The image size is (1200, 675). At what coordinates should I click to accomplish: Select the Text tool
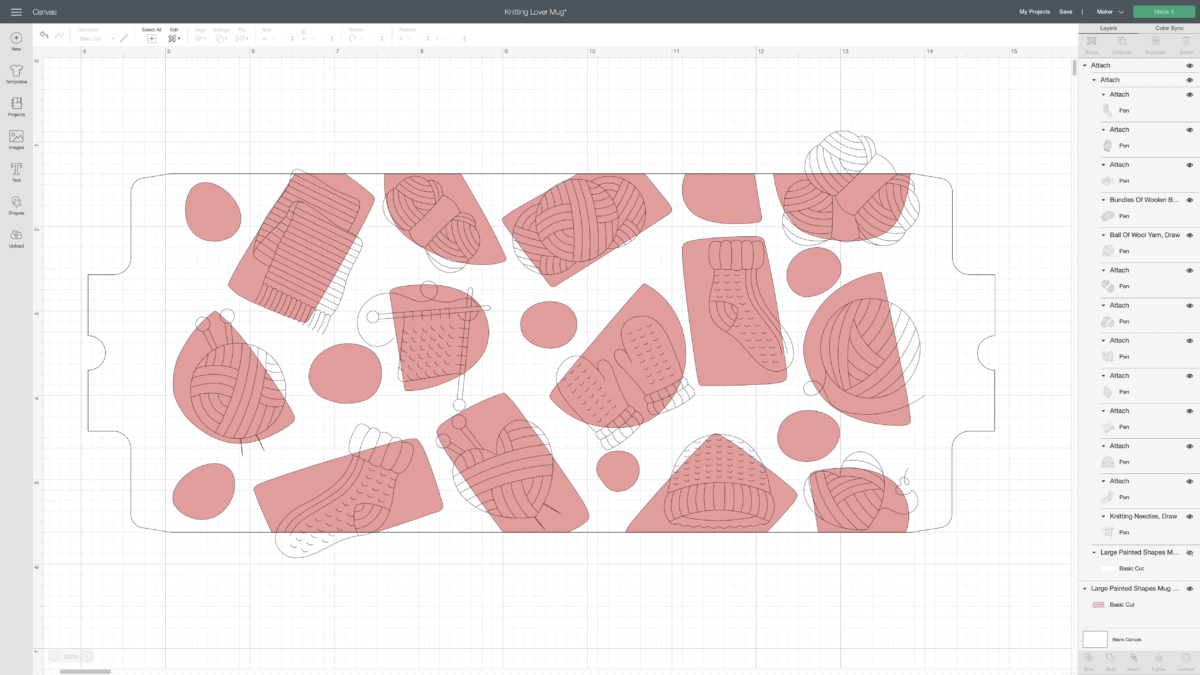point(16,171)
